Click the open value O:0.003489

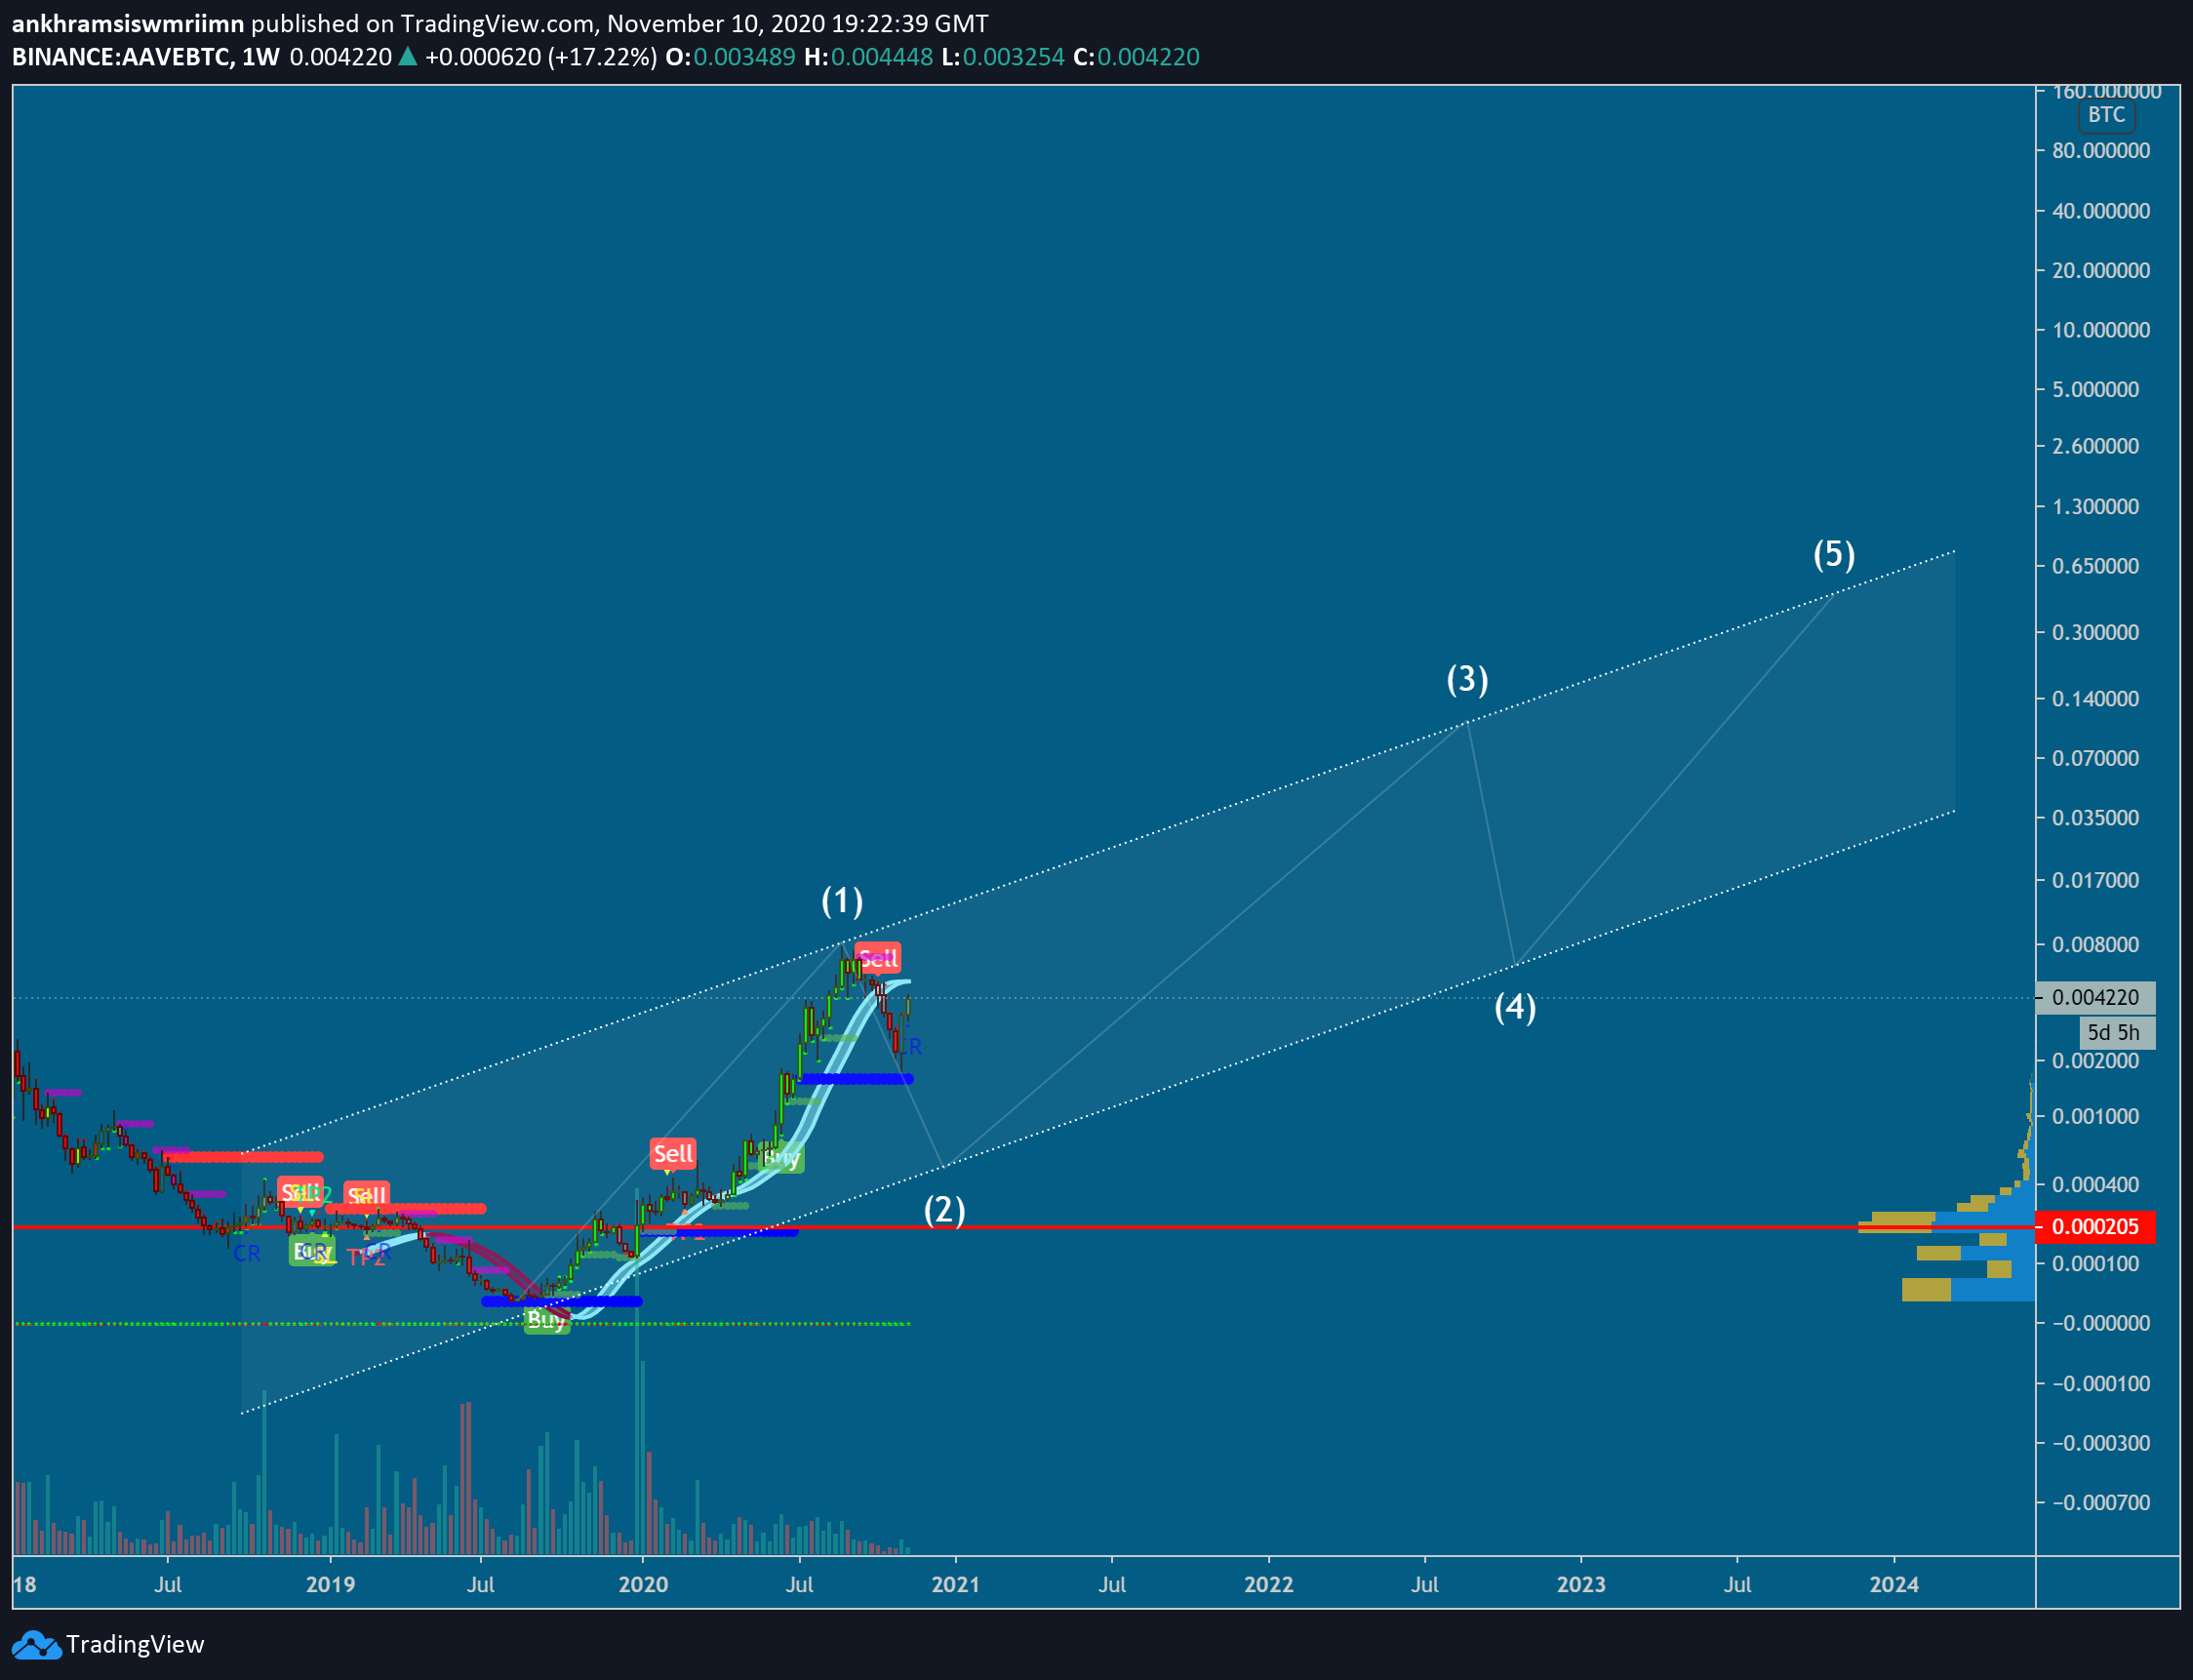point(730,57)
